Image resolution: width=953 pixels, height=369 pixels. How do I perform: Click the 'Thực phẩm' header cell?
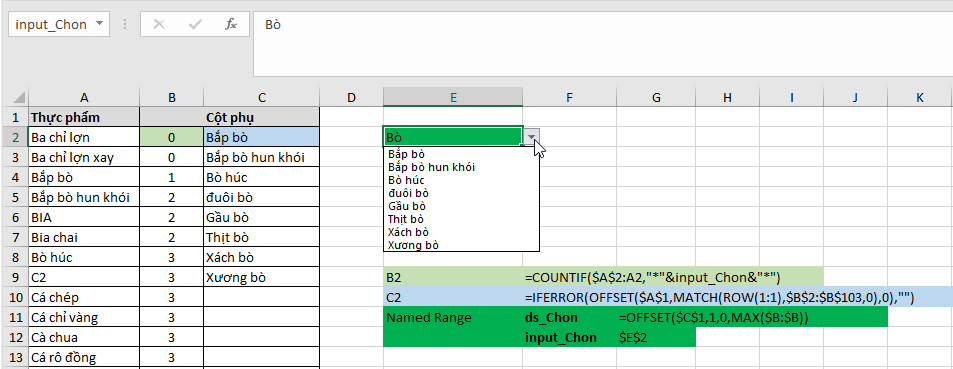84,117
